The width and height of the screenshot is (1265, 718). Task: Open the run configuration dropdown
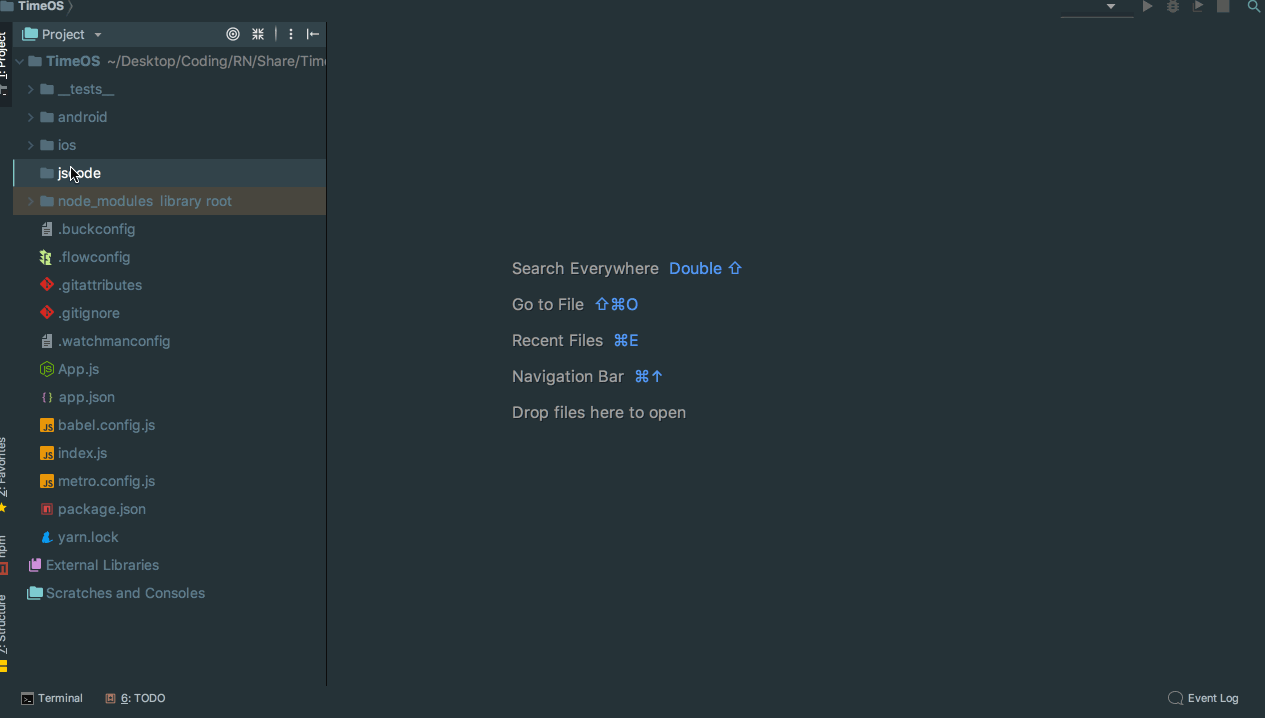pos(1098,7)
